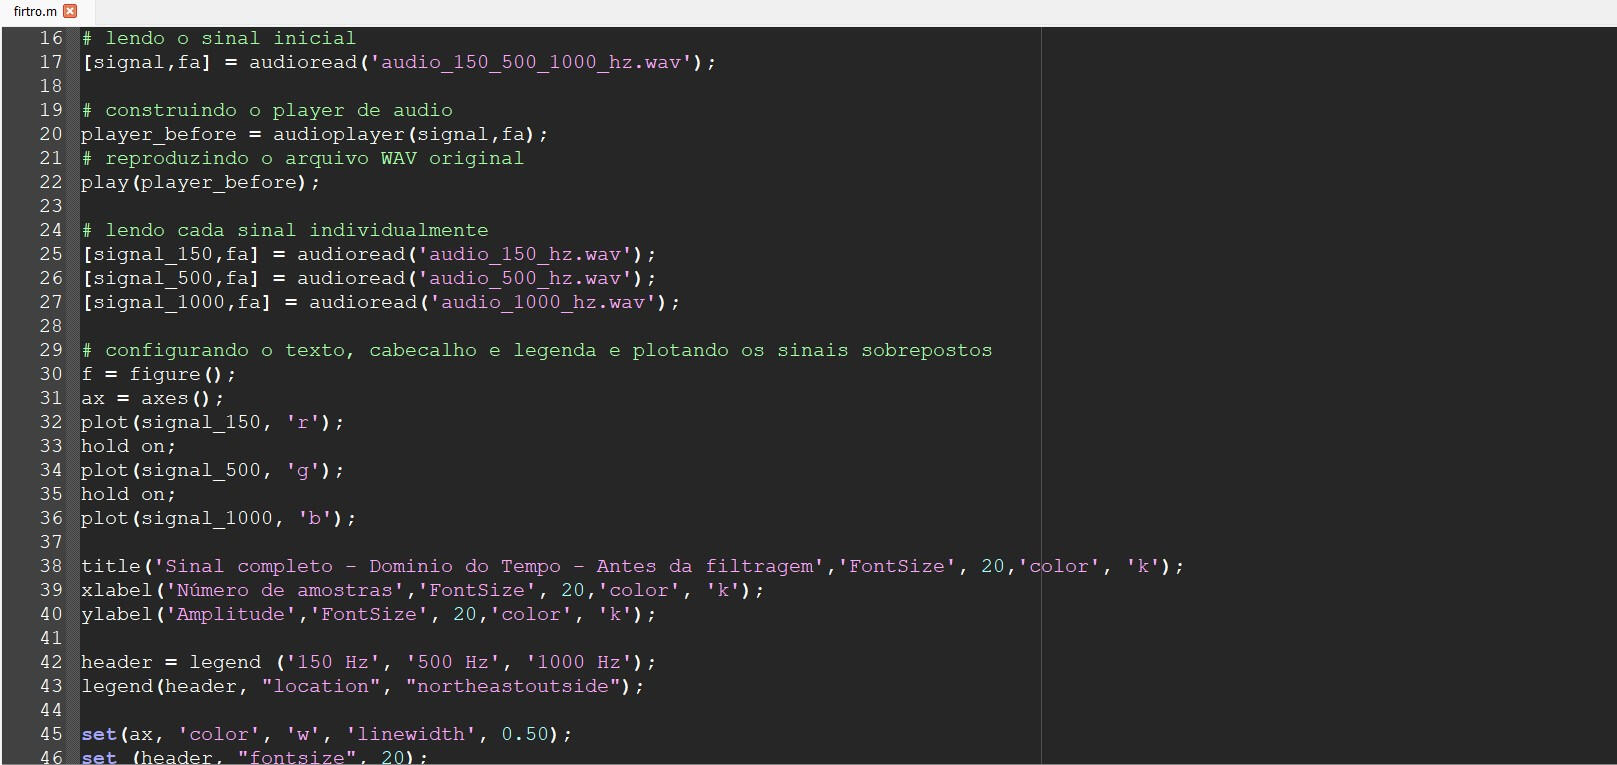Place cursor on play(player_before) line
The height and width of the screenshot is (765, 1617).
tap(200, 182)
